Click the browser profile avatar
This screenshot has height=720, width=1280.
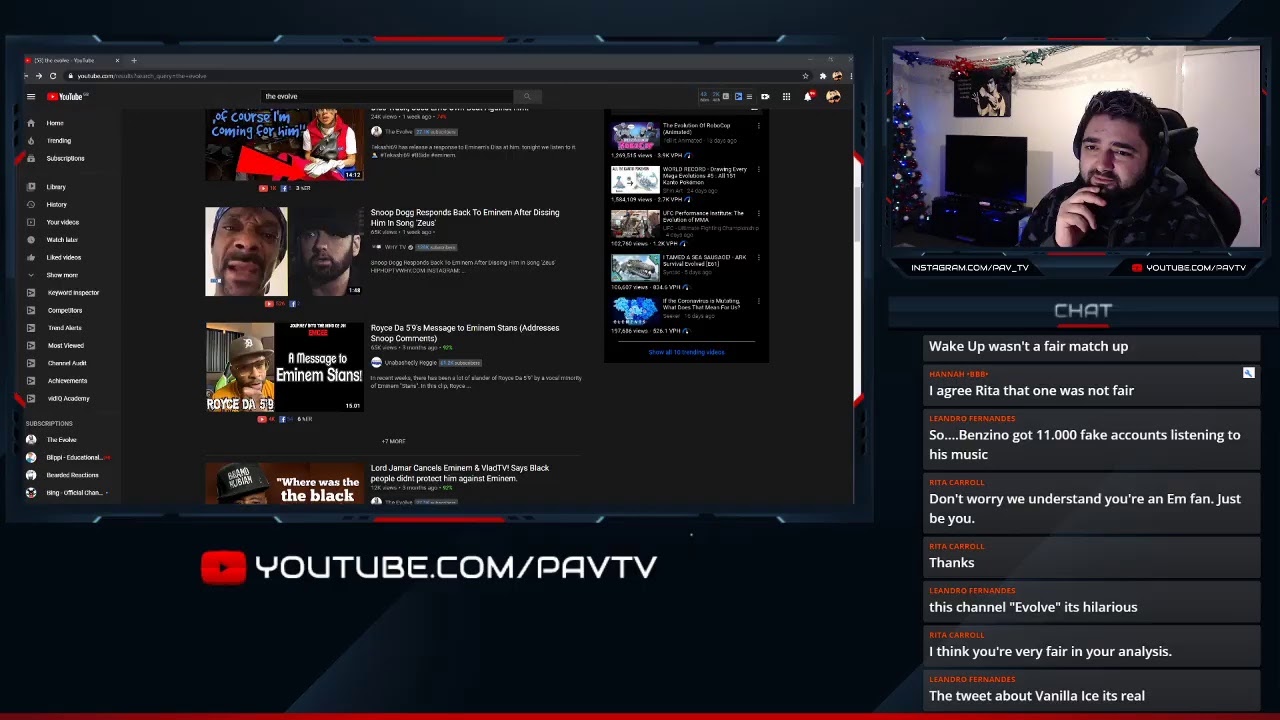pos(837,76)
